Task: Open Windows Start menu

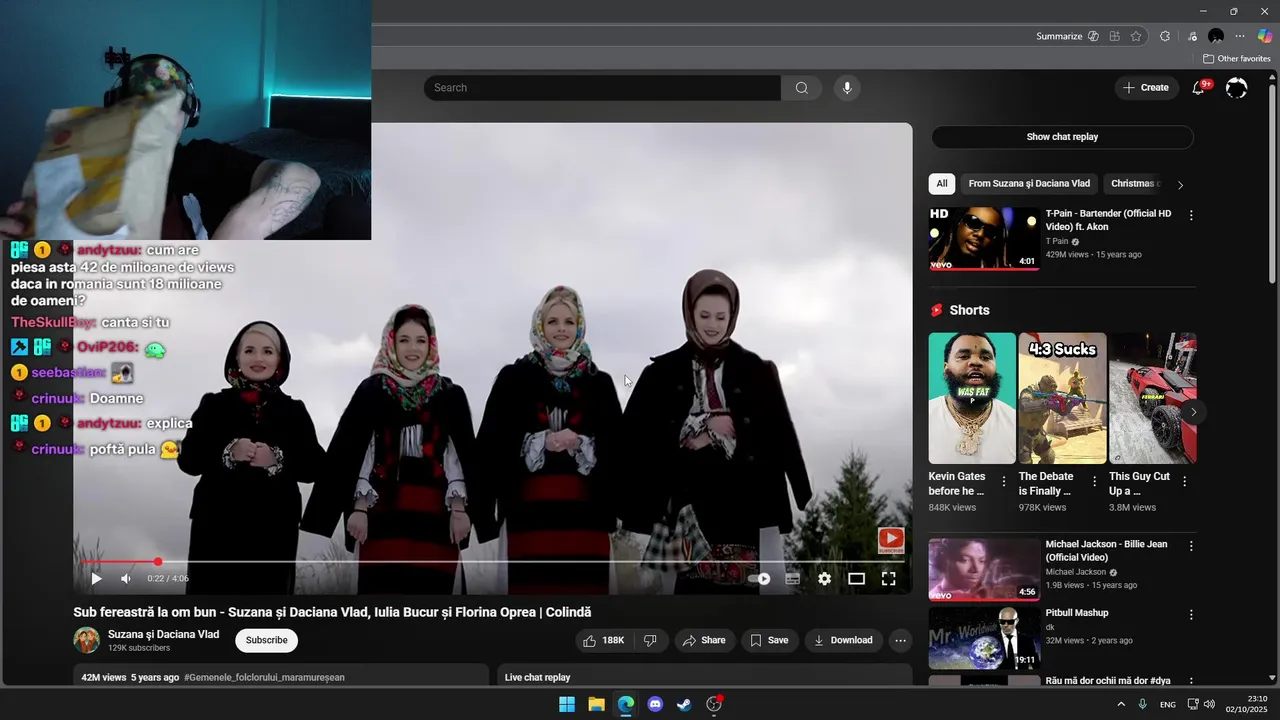Action: tap(567, 704)
